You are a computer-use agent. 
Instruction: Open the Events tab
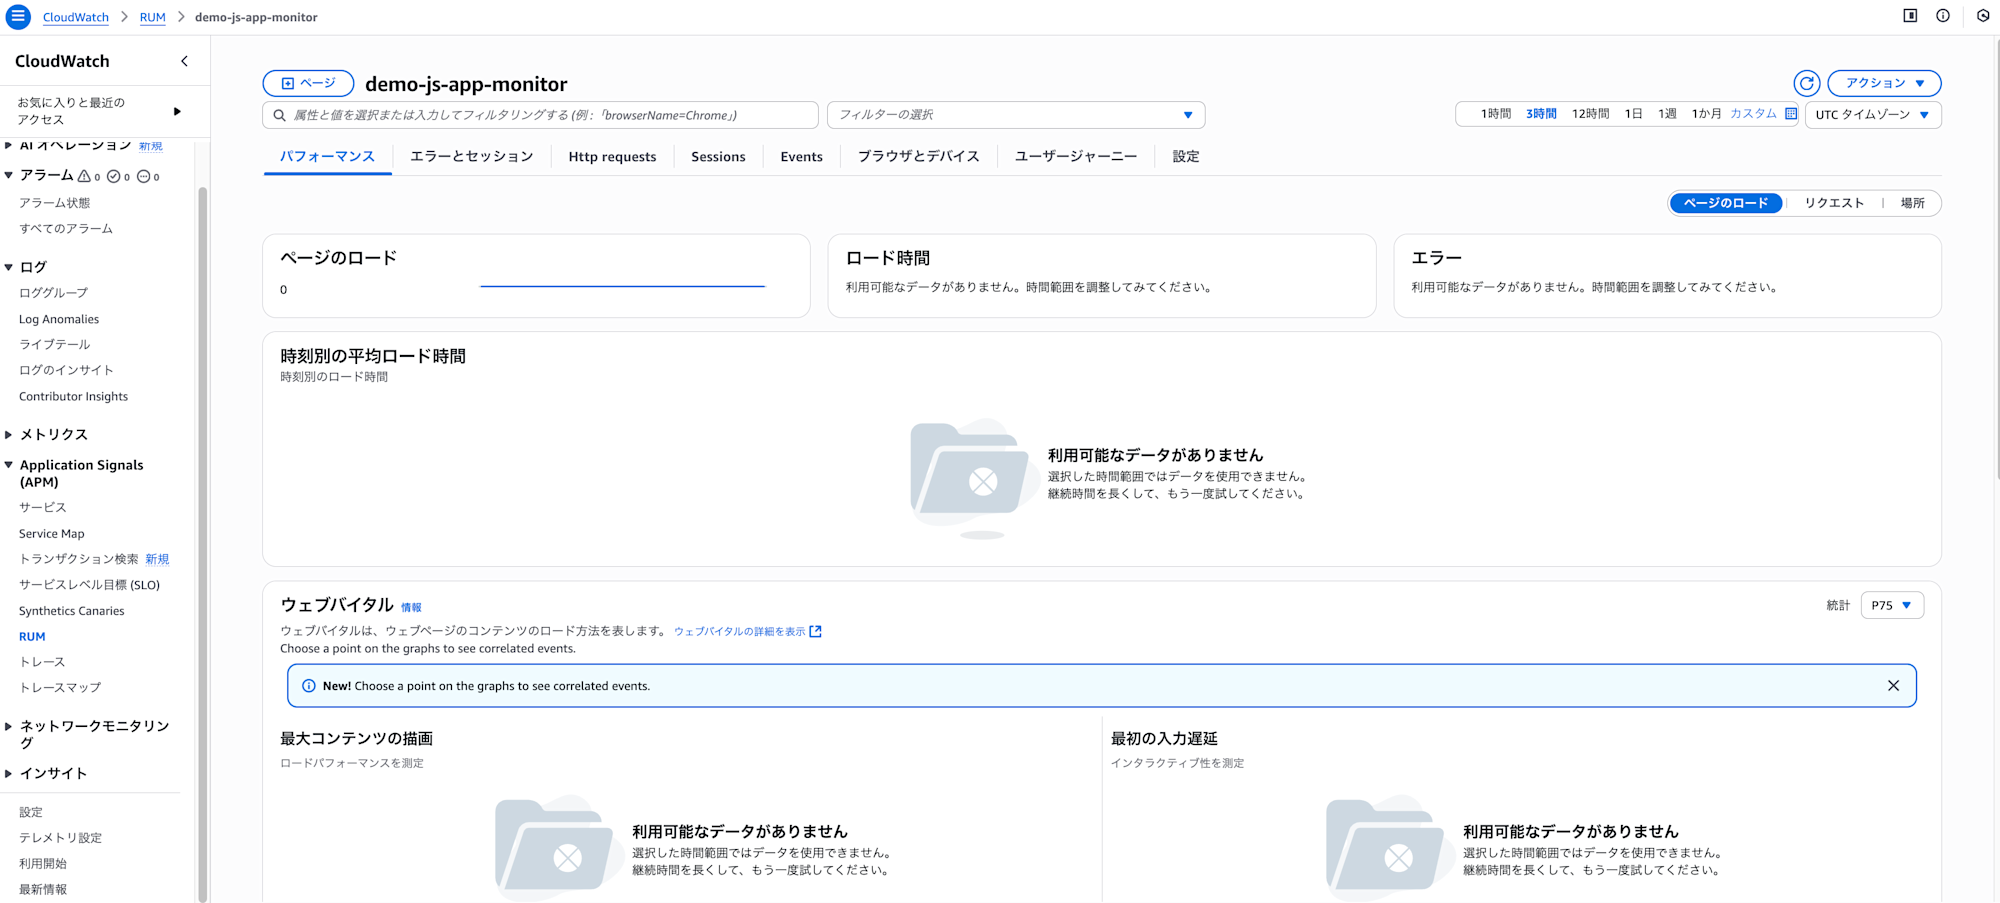pos(801,157)
